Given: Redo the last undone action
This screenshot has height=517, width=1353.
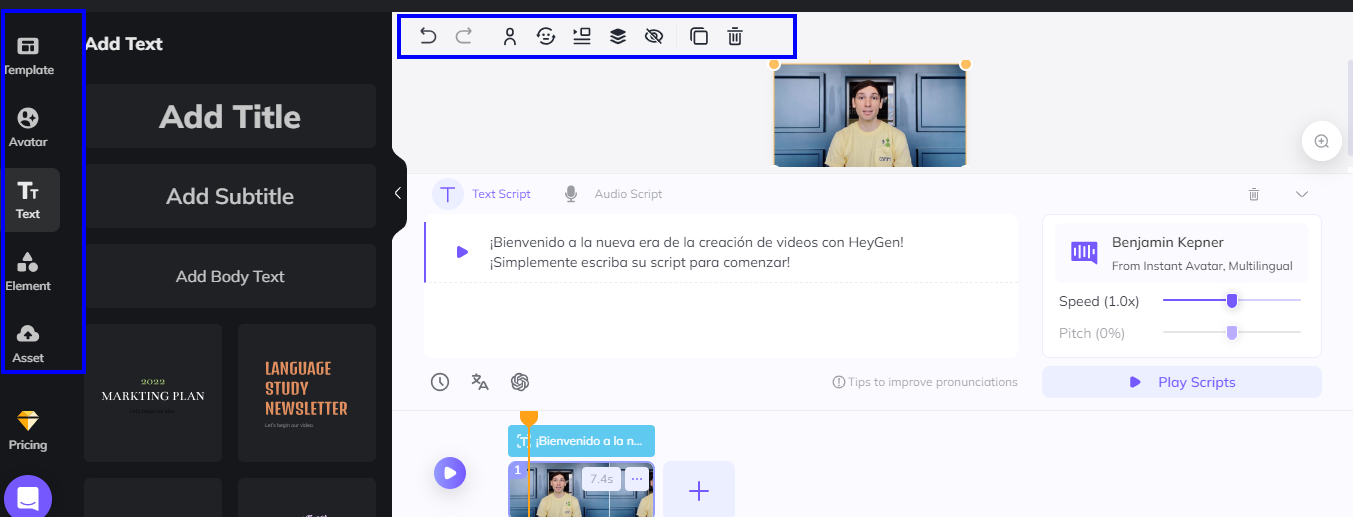Looking at the screenshot, I should point(464,37).
